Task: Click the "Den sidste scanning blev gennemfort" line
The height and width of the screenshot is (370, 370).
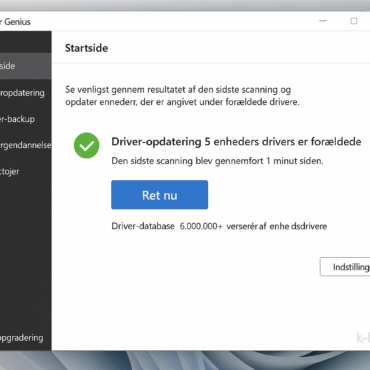Action: pos(217,161)
